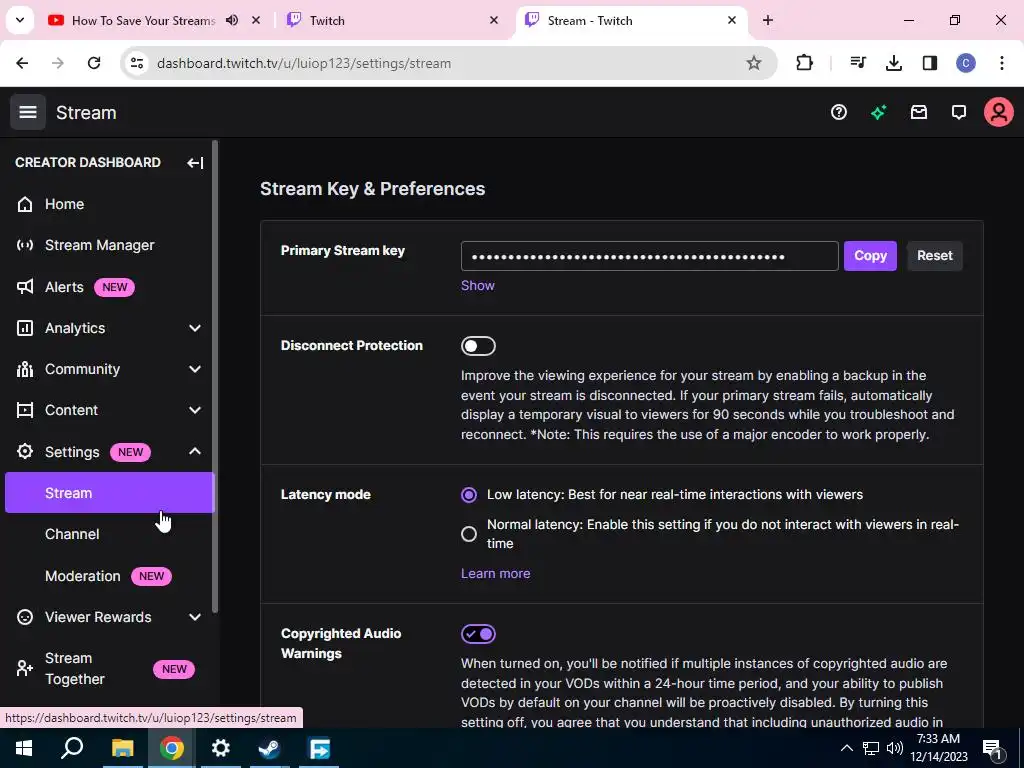
Task: Expand the Community section chevron
Action: click(x=195, y=369)
